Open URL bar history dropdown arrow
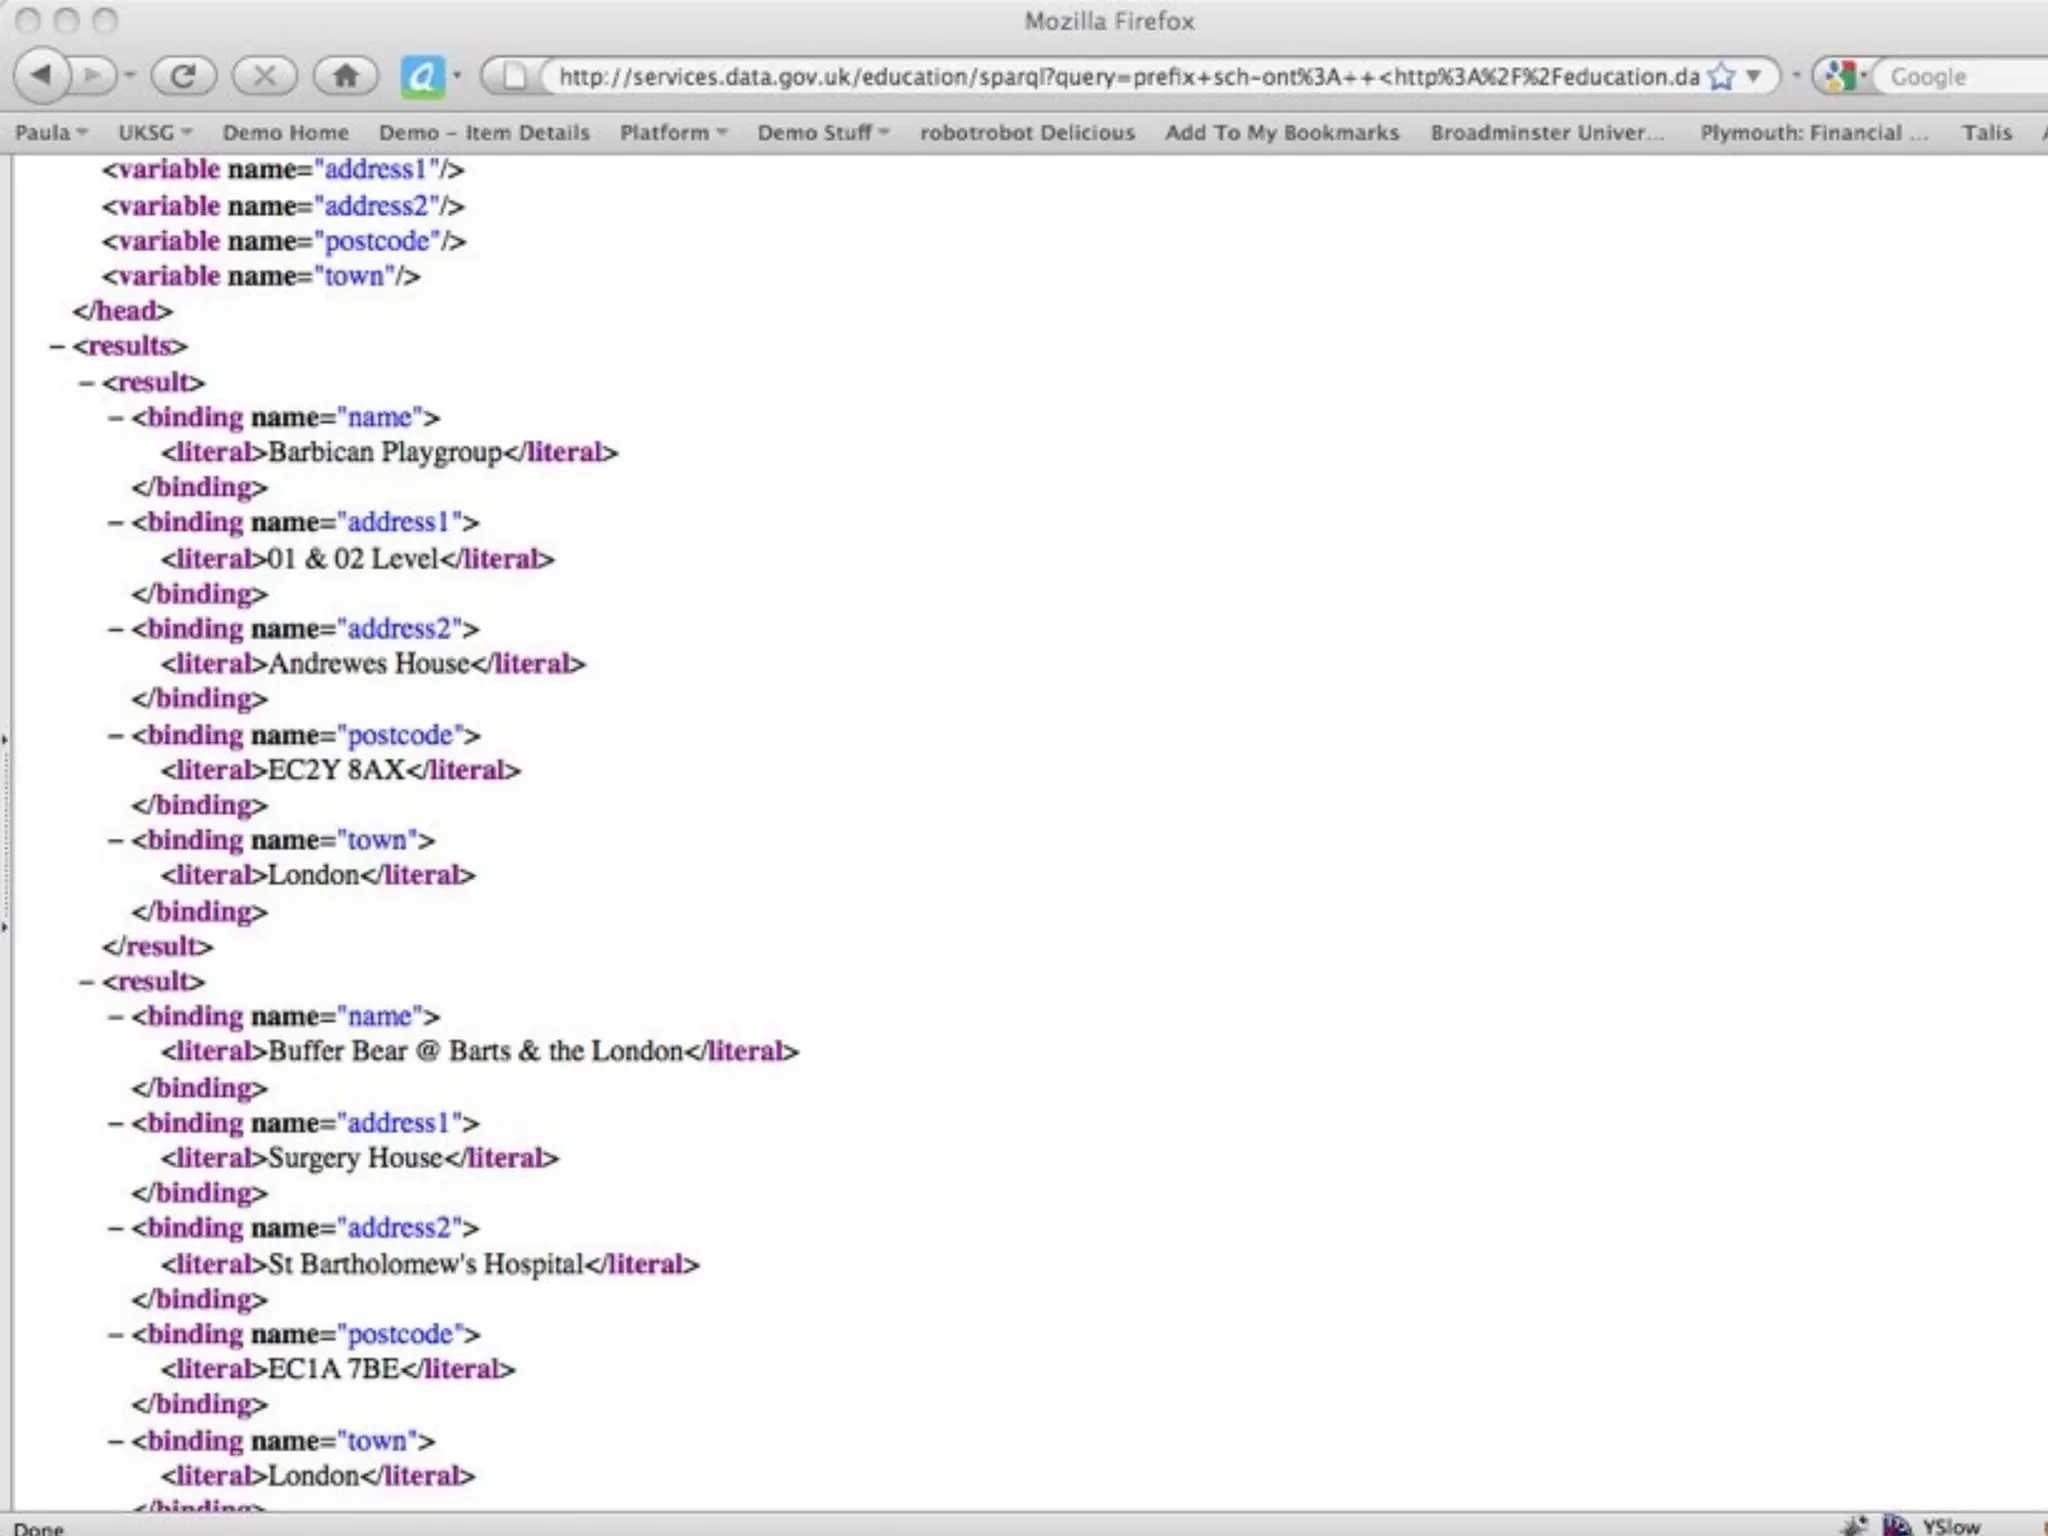Image resolution: width=2048 pixels, height=1536 pixels. tap(1754, 76)
